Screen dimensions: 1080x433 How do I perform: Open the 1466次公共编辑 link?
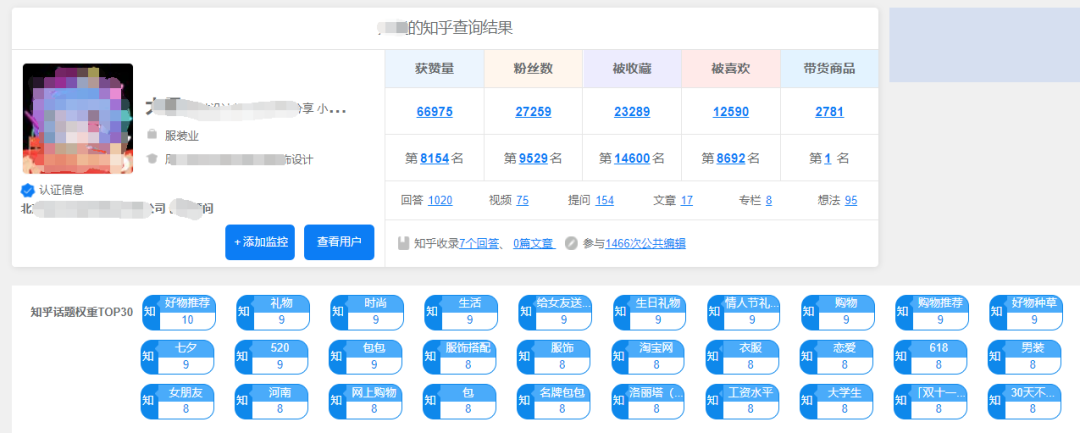pos(645,243)
